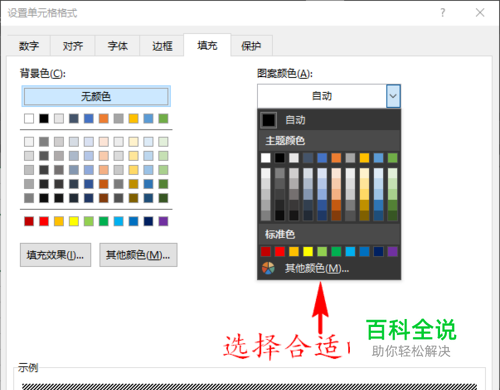Viewport: 500px width, 390px height.
Task: Pick green theme swatch in background top row
Action: point(163,118)
